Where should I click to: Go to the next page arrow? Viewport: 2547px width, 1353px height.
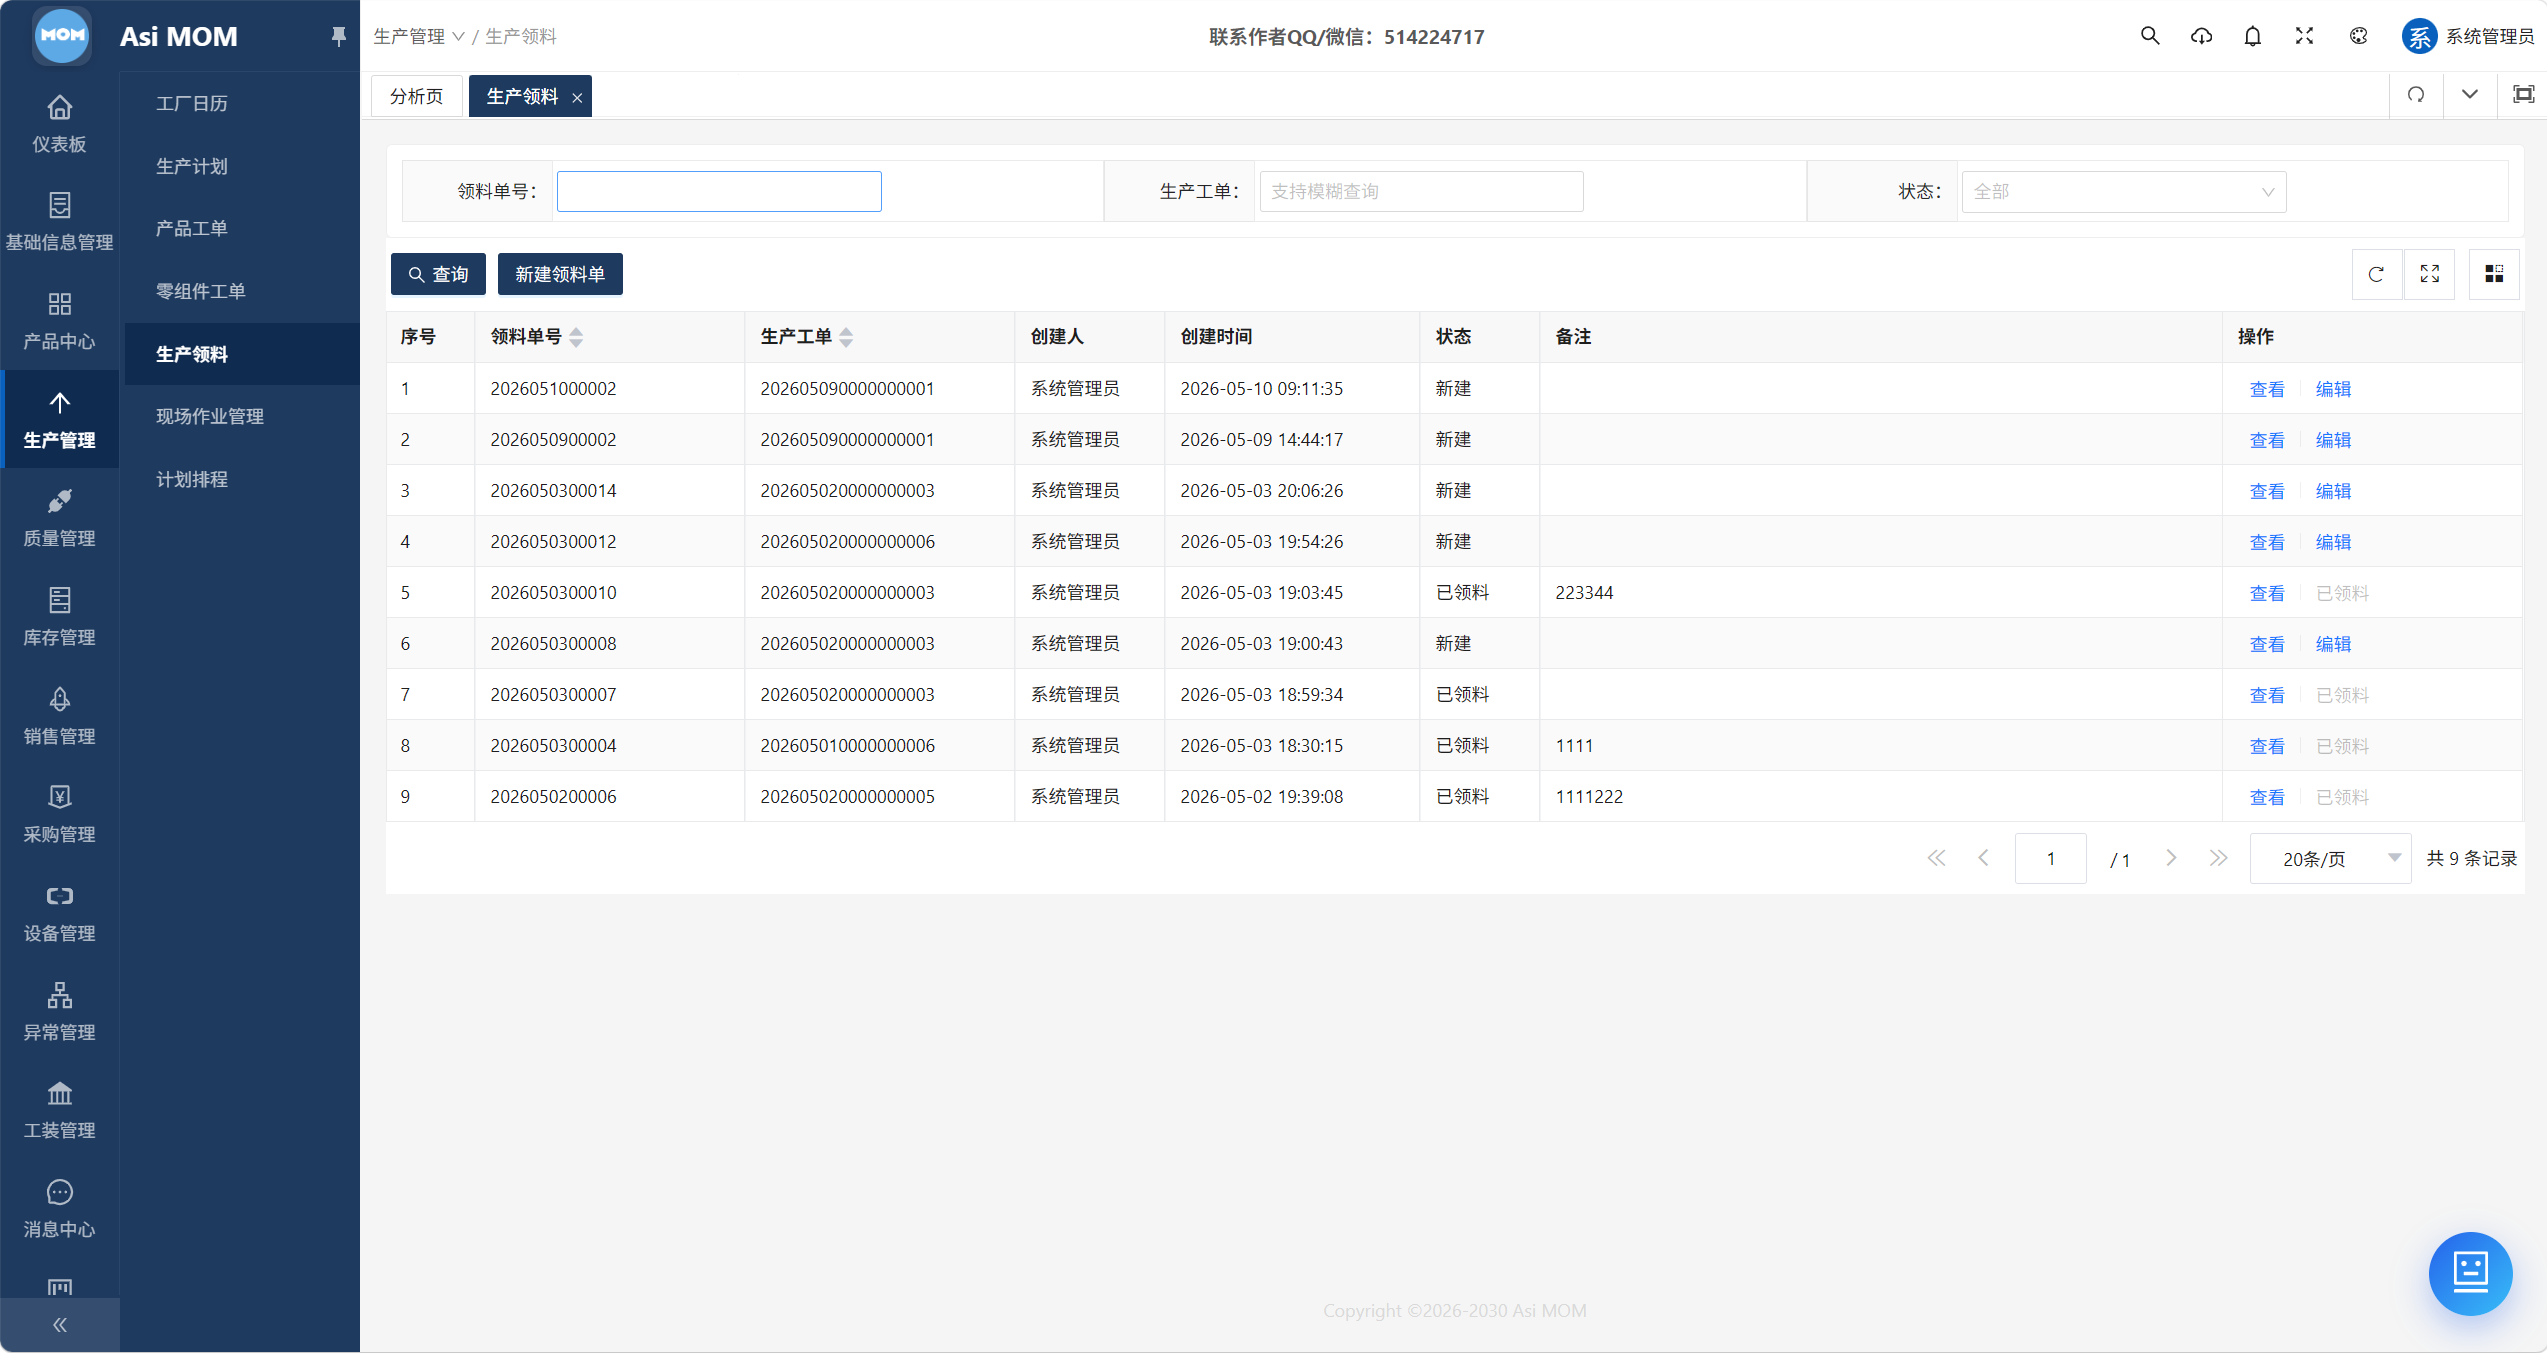coord(2170,858)
